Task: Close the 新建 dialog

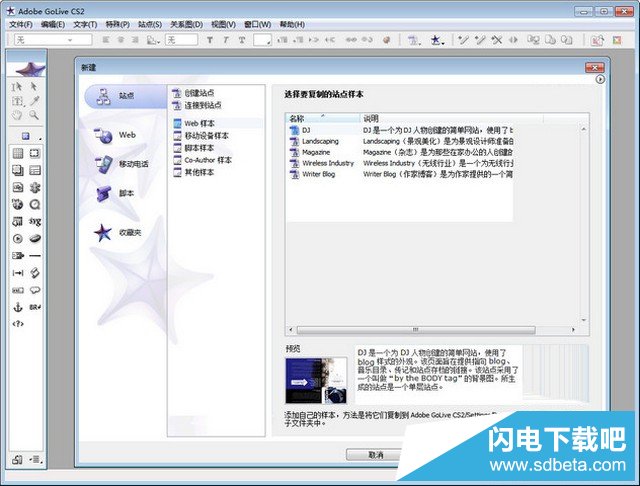Action: coord(595,68)
